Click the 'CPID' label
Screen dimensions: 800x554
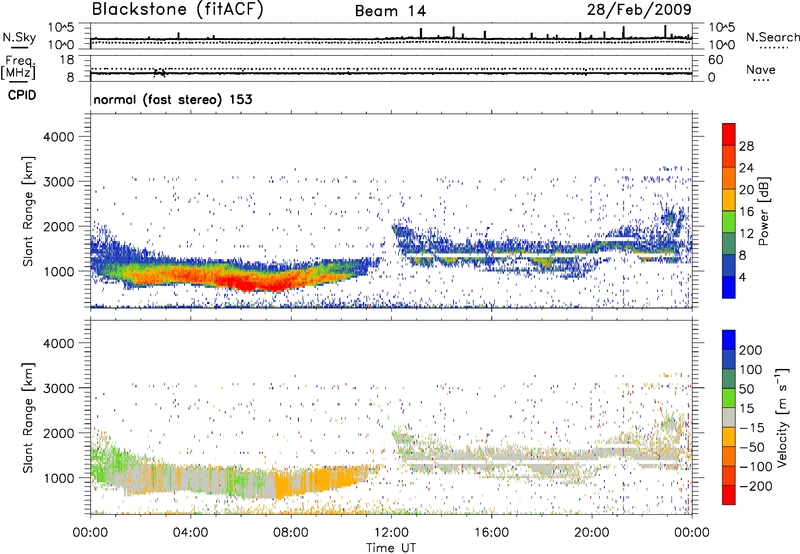(22, 95)
